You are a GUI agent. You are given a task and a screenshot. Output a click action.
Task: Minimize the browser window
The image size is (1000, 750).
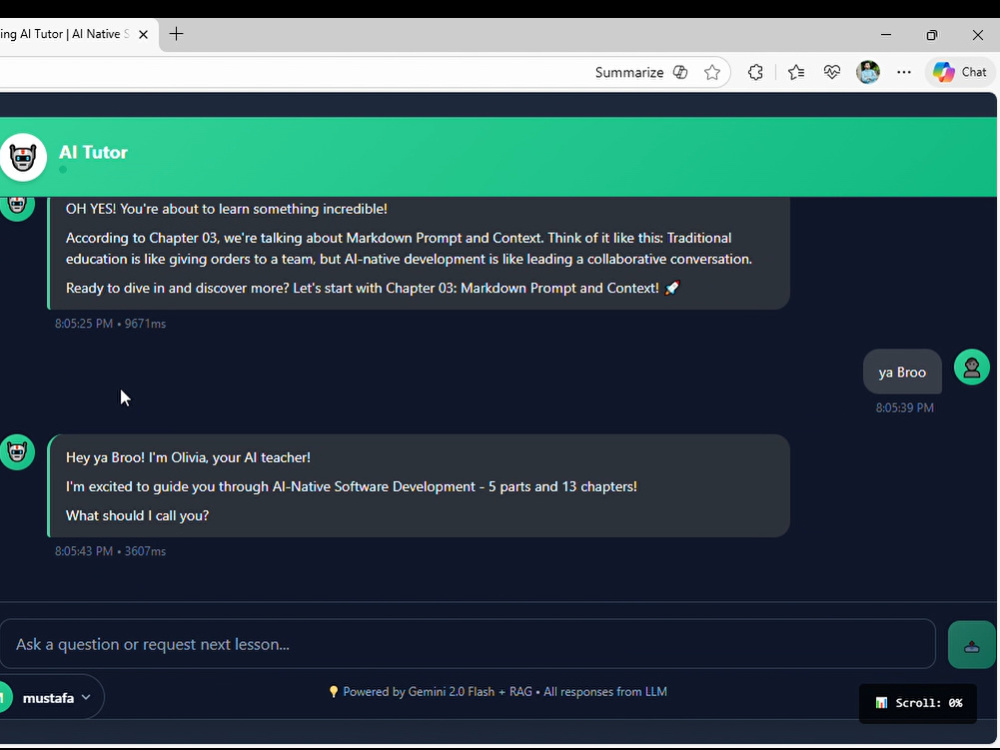[886, 34]
